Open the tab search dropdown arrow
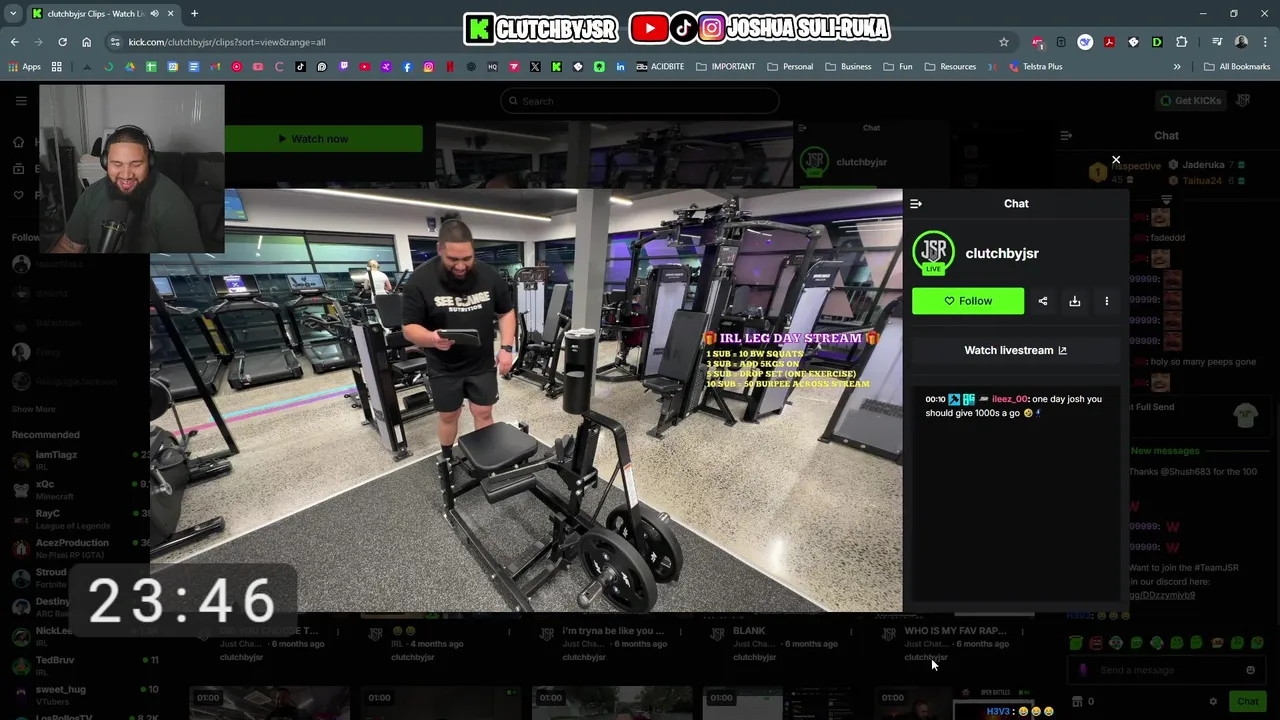The width and height of the screenshot is (1280, 720). 13,14
